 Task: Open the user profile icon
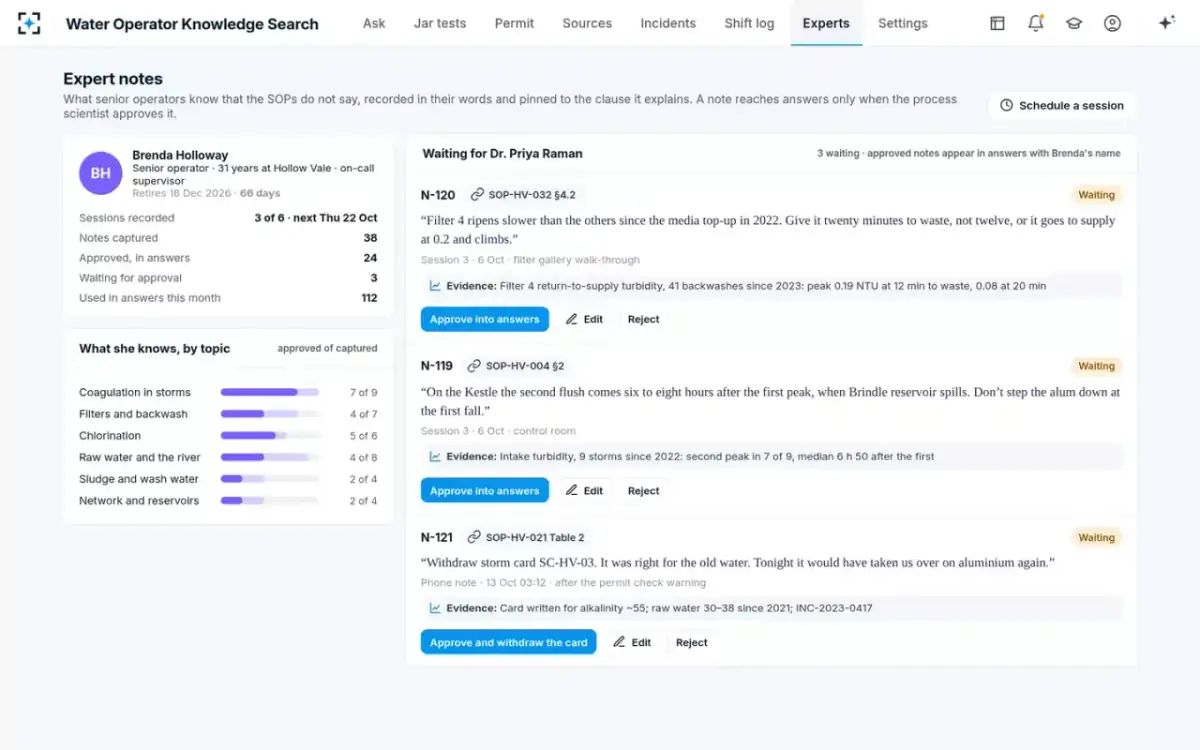tap(1112, 23)
